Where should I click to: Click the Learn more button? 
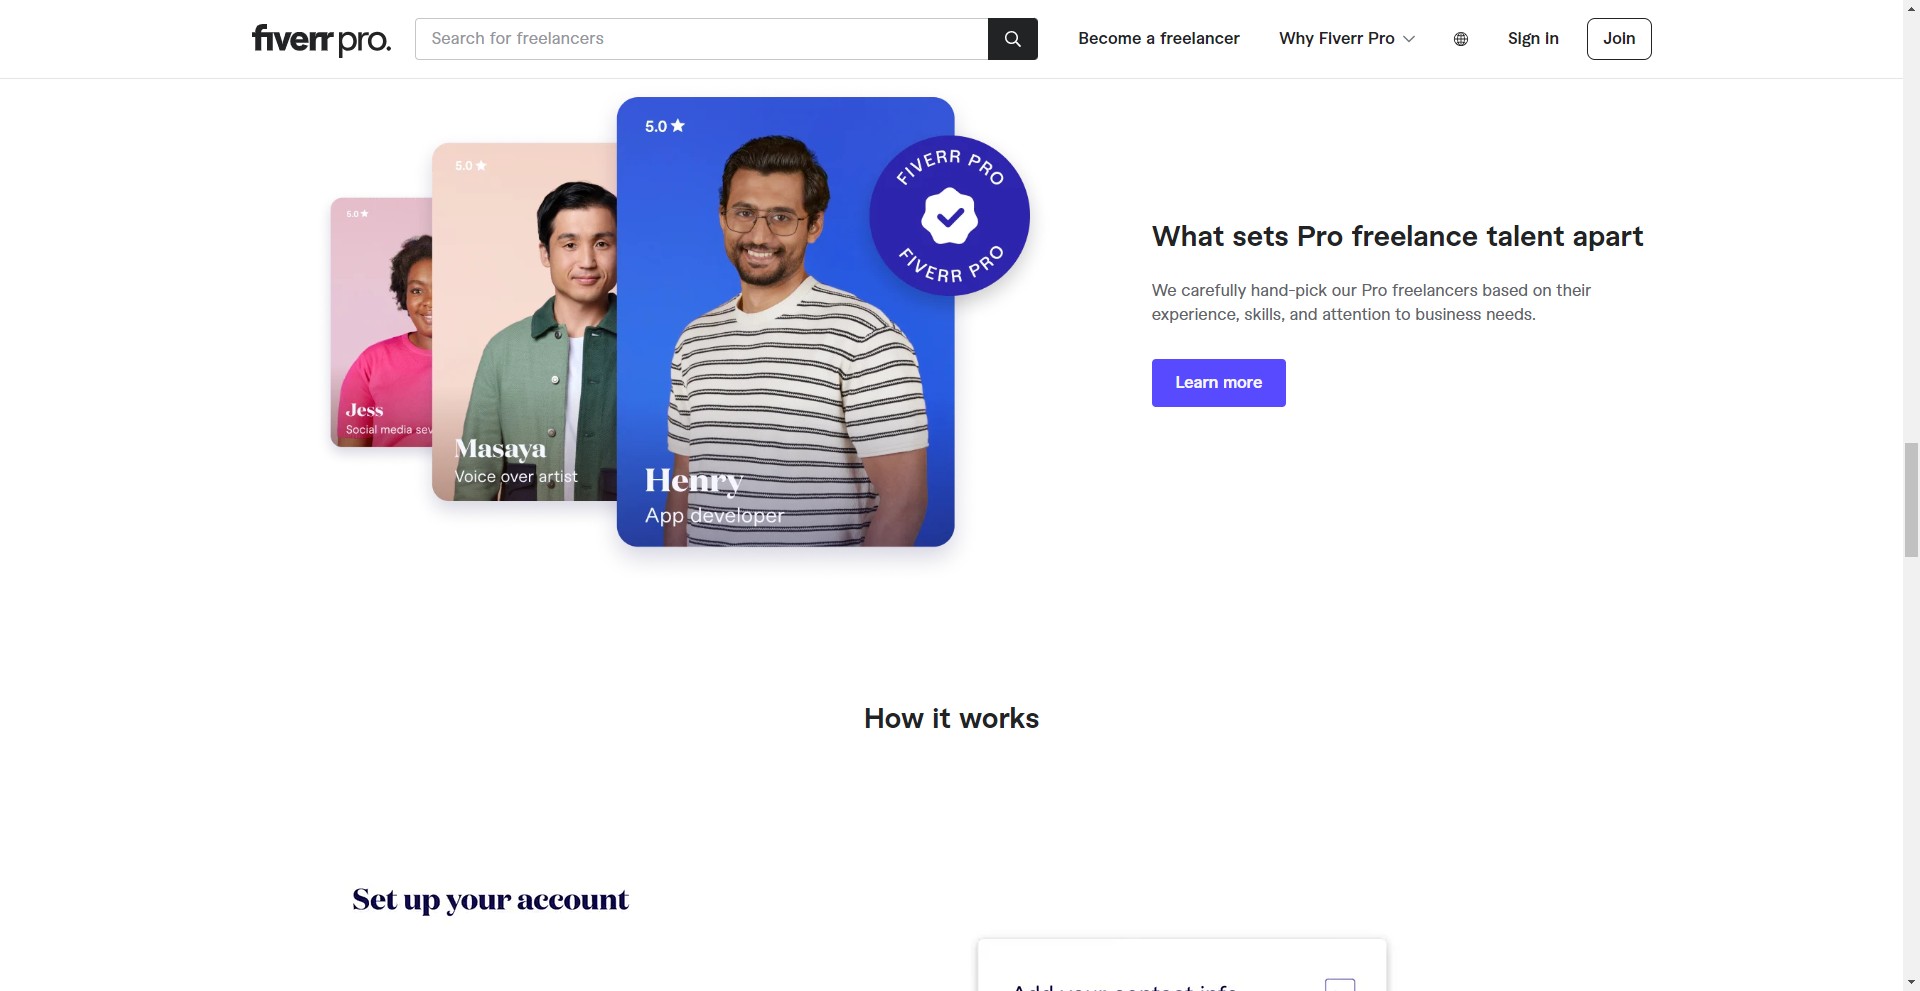[1218, 383]
